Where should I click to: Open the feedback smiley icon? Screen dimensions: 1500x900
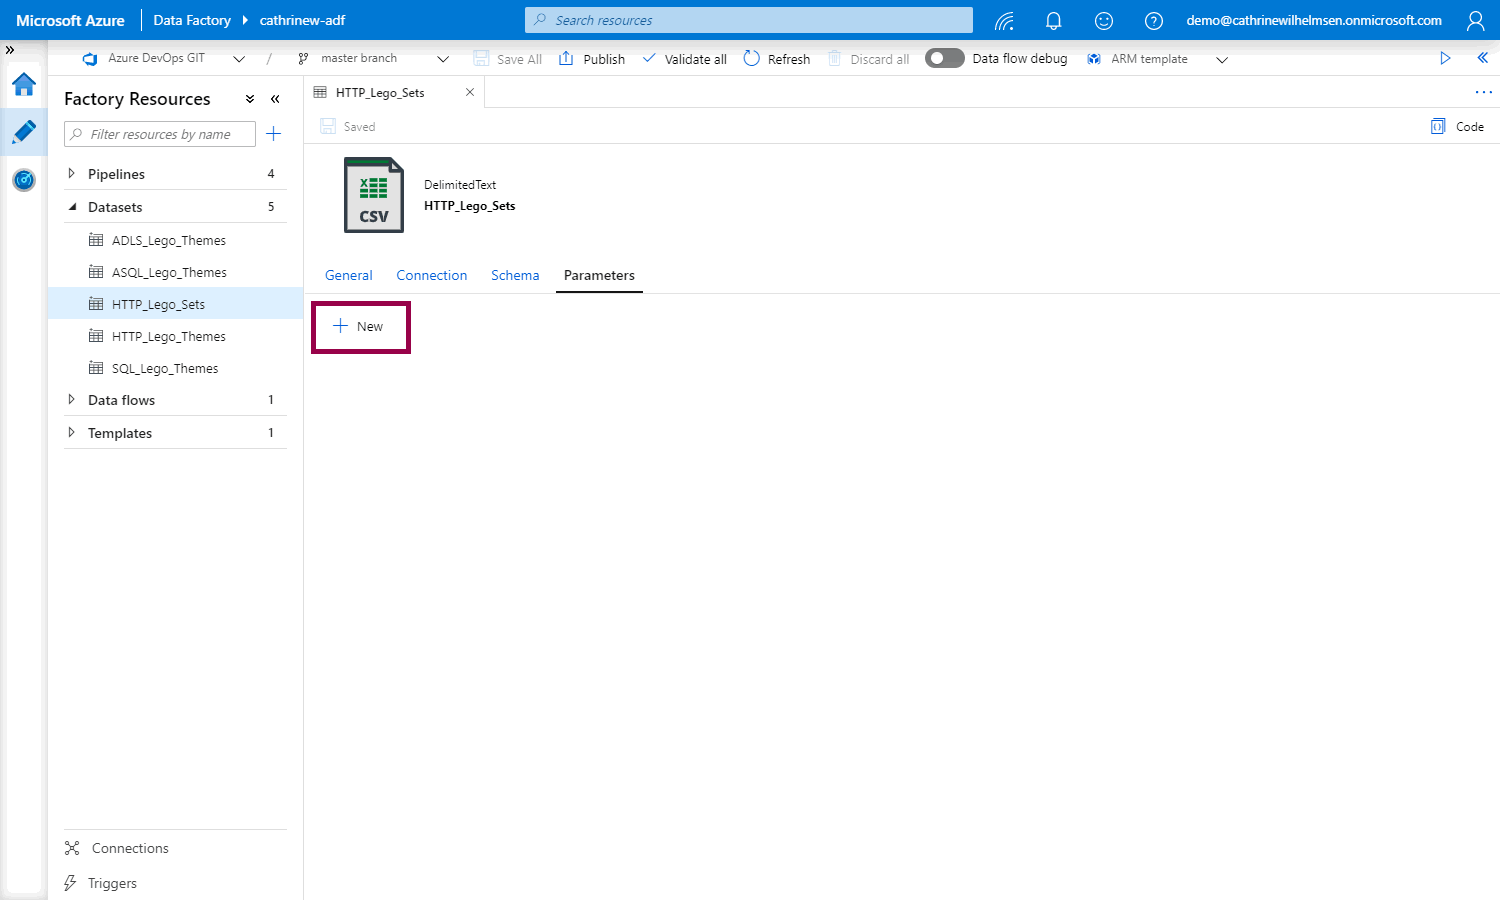[x=1103, y=21]
